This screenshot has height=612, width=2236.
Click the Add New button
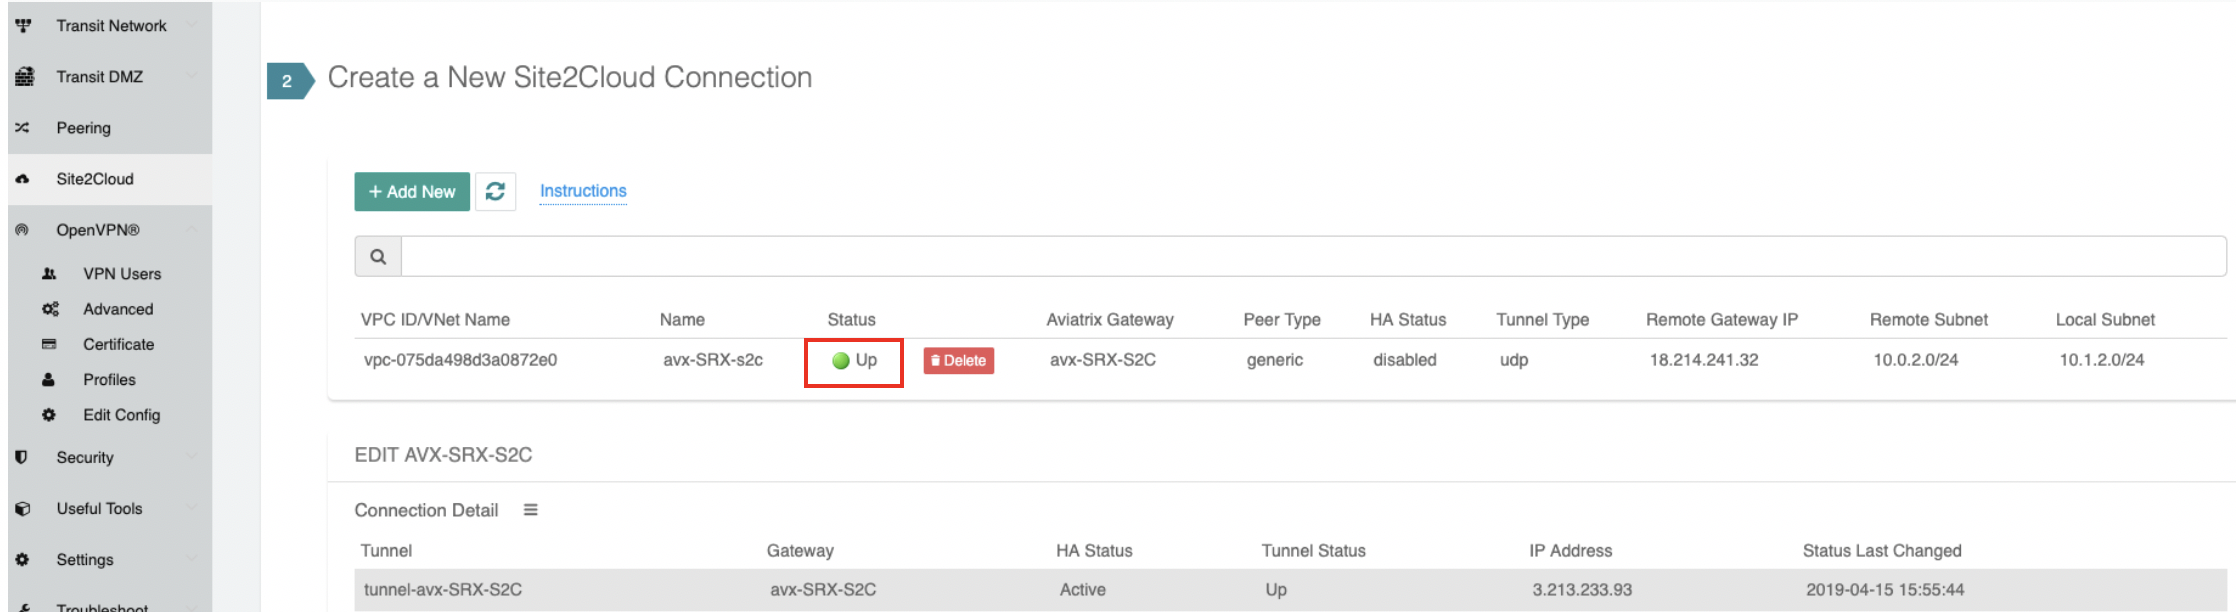[x=412, y=191]
